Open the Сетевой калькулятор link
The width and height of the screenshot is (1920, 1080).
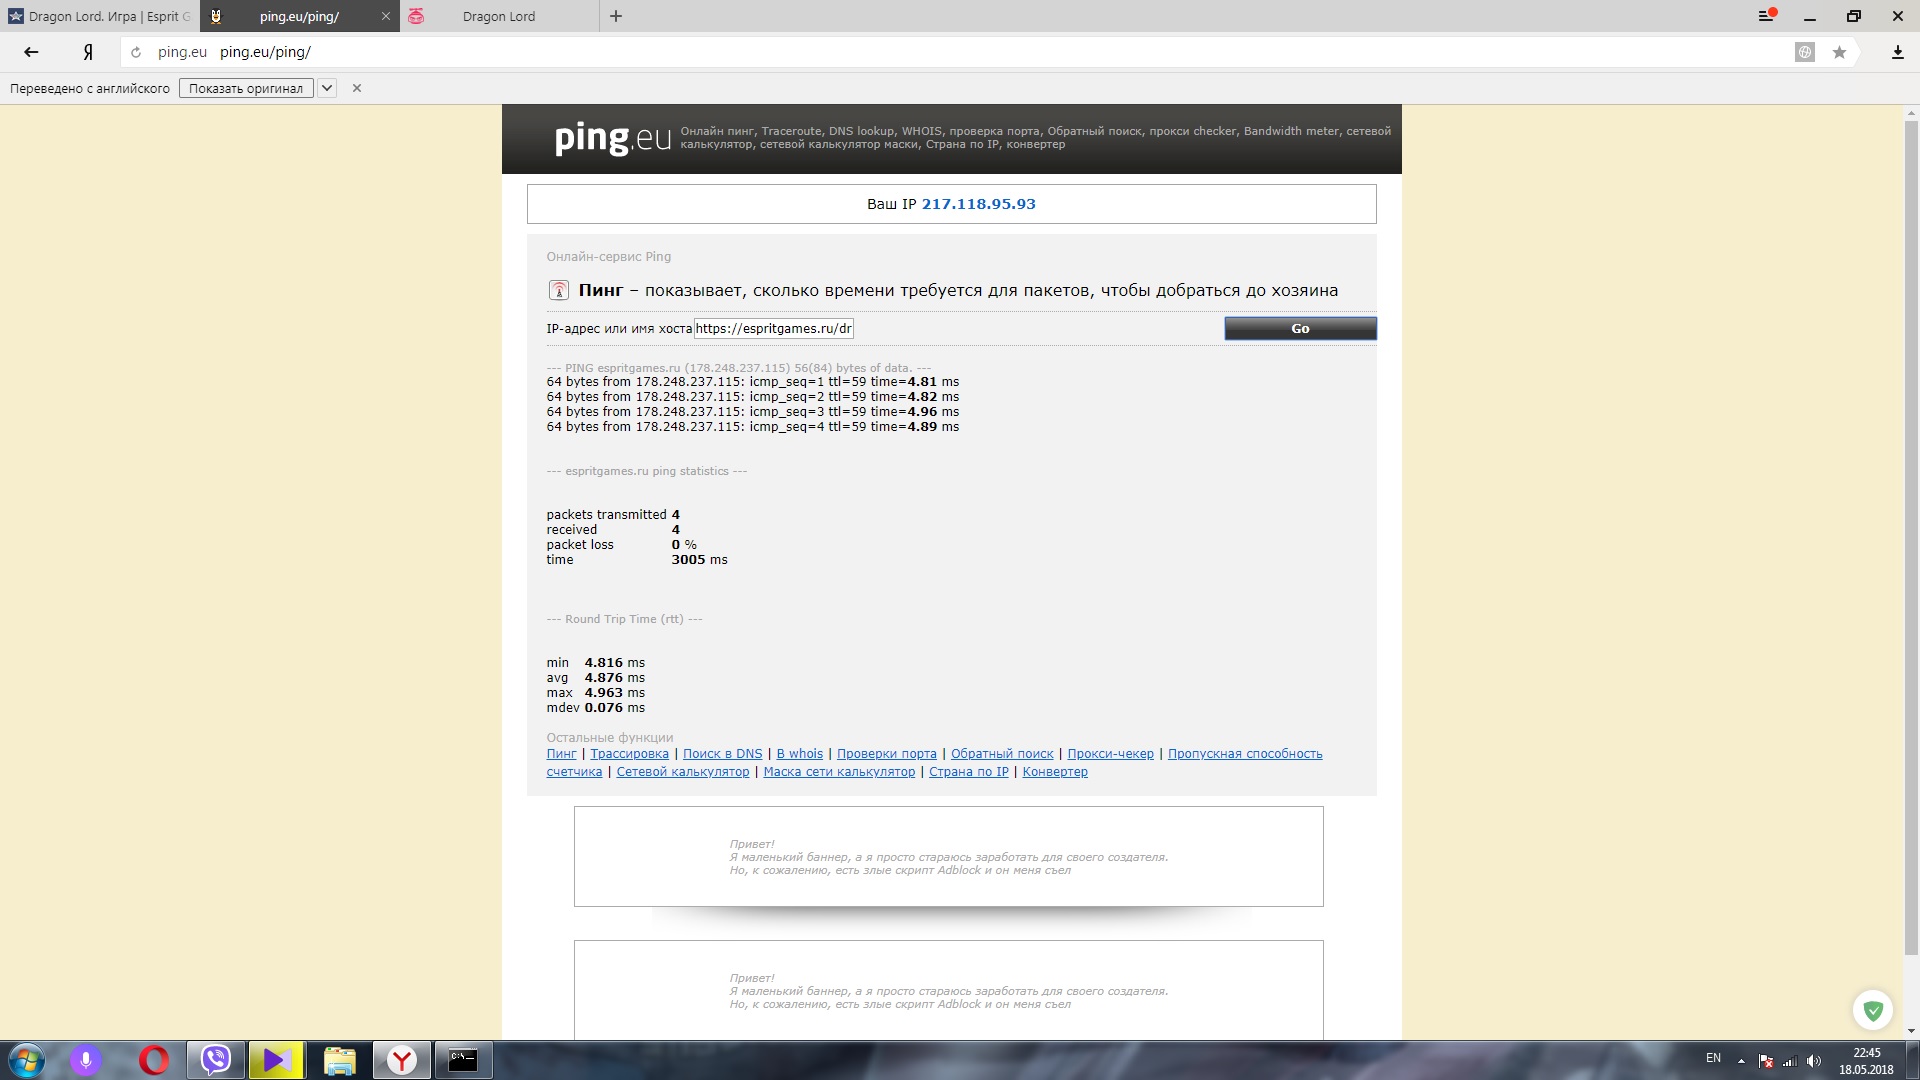(682, 772)
